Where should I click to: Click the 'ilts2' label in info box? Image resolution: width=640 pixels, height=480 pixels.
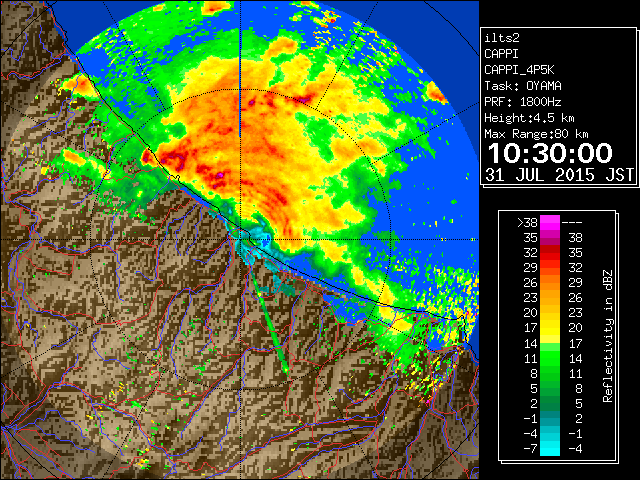(x=502, y=38)
